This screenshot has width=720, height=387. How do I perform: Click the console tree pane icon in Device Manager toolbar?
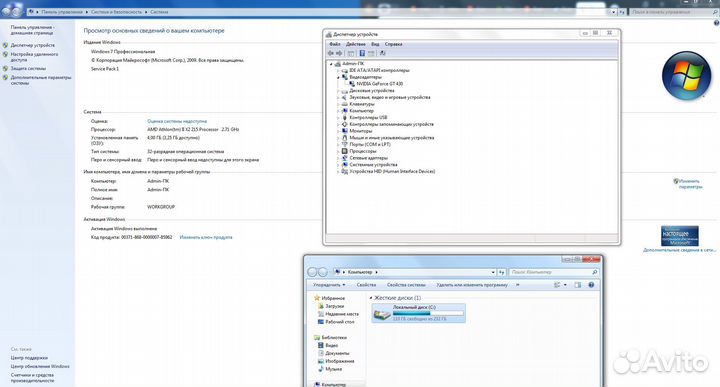[x=351, y=53]
